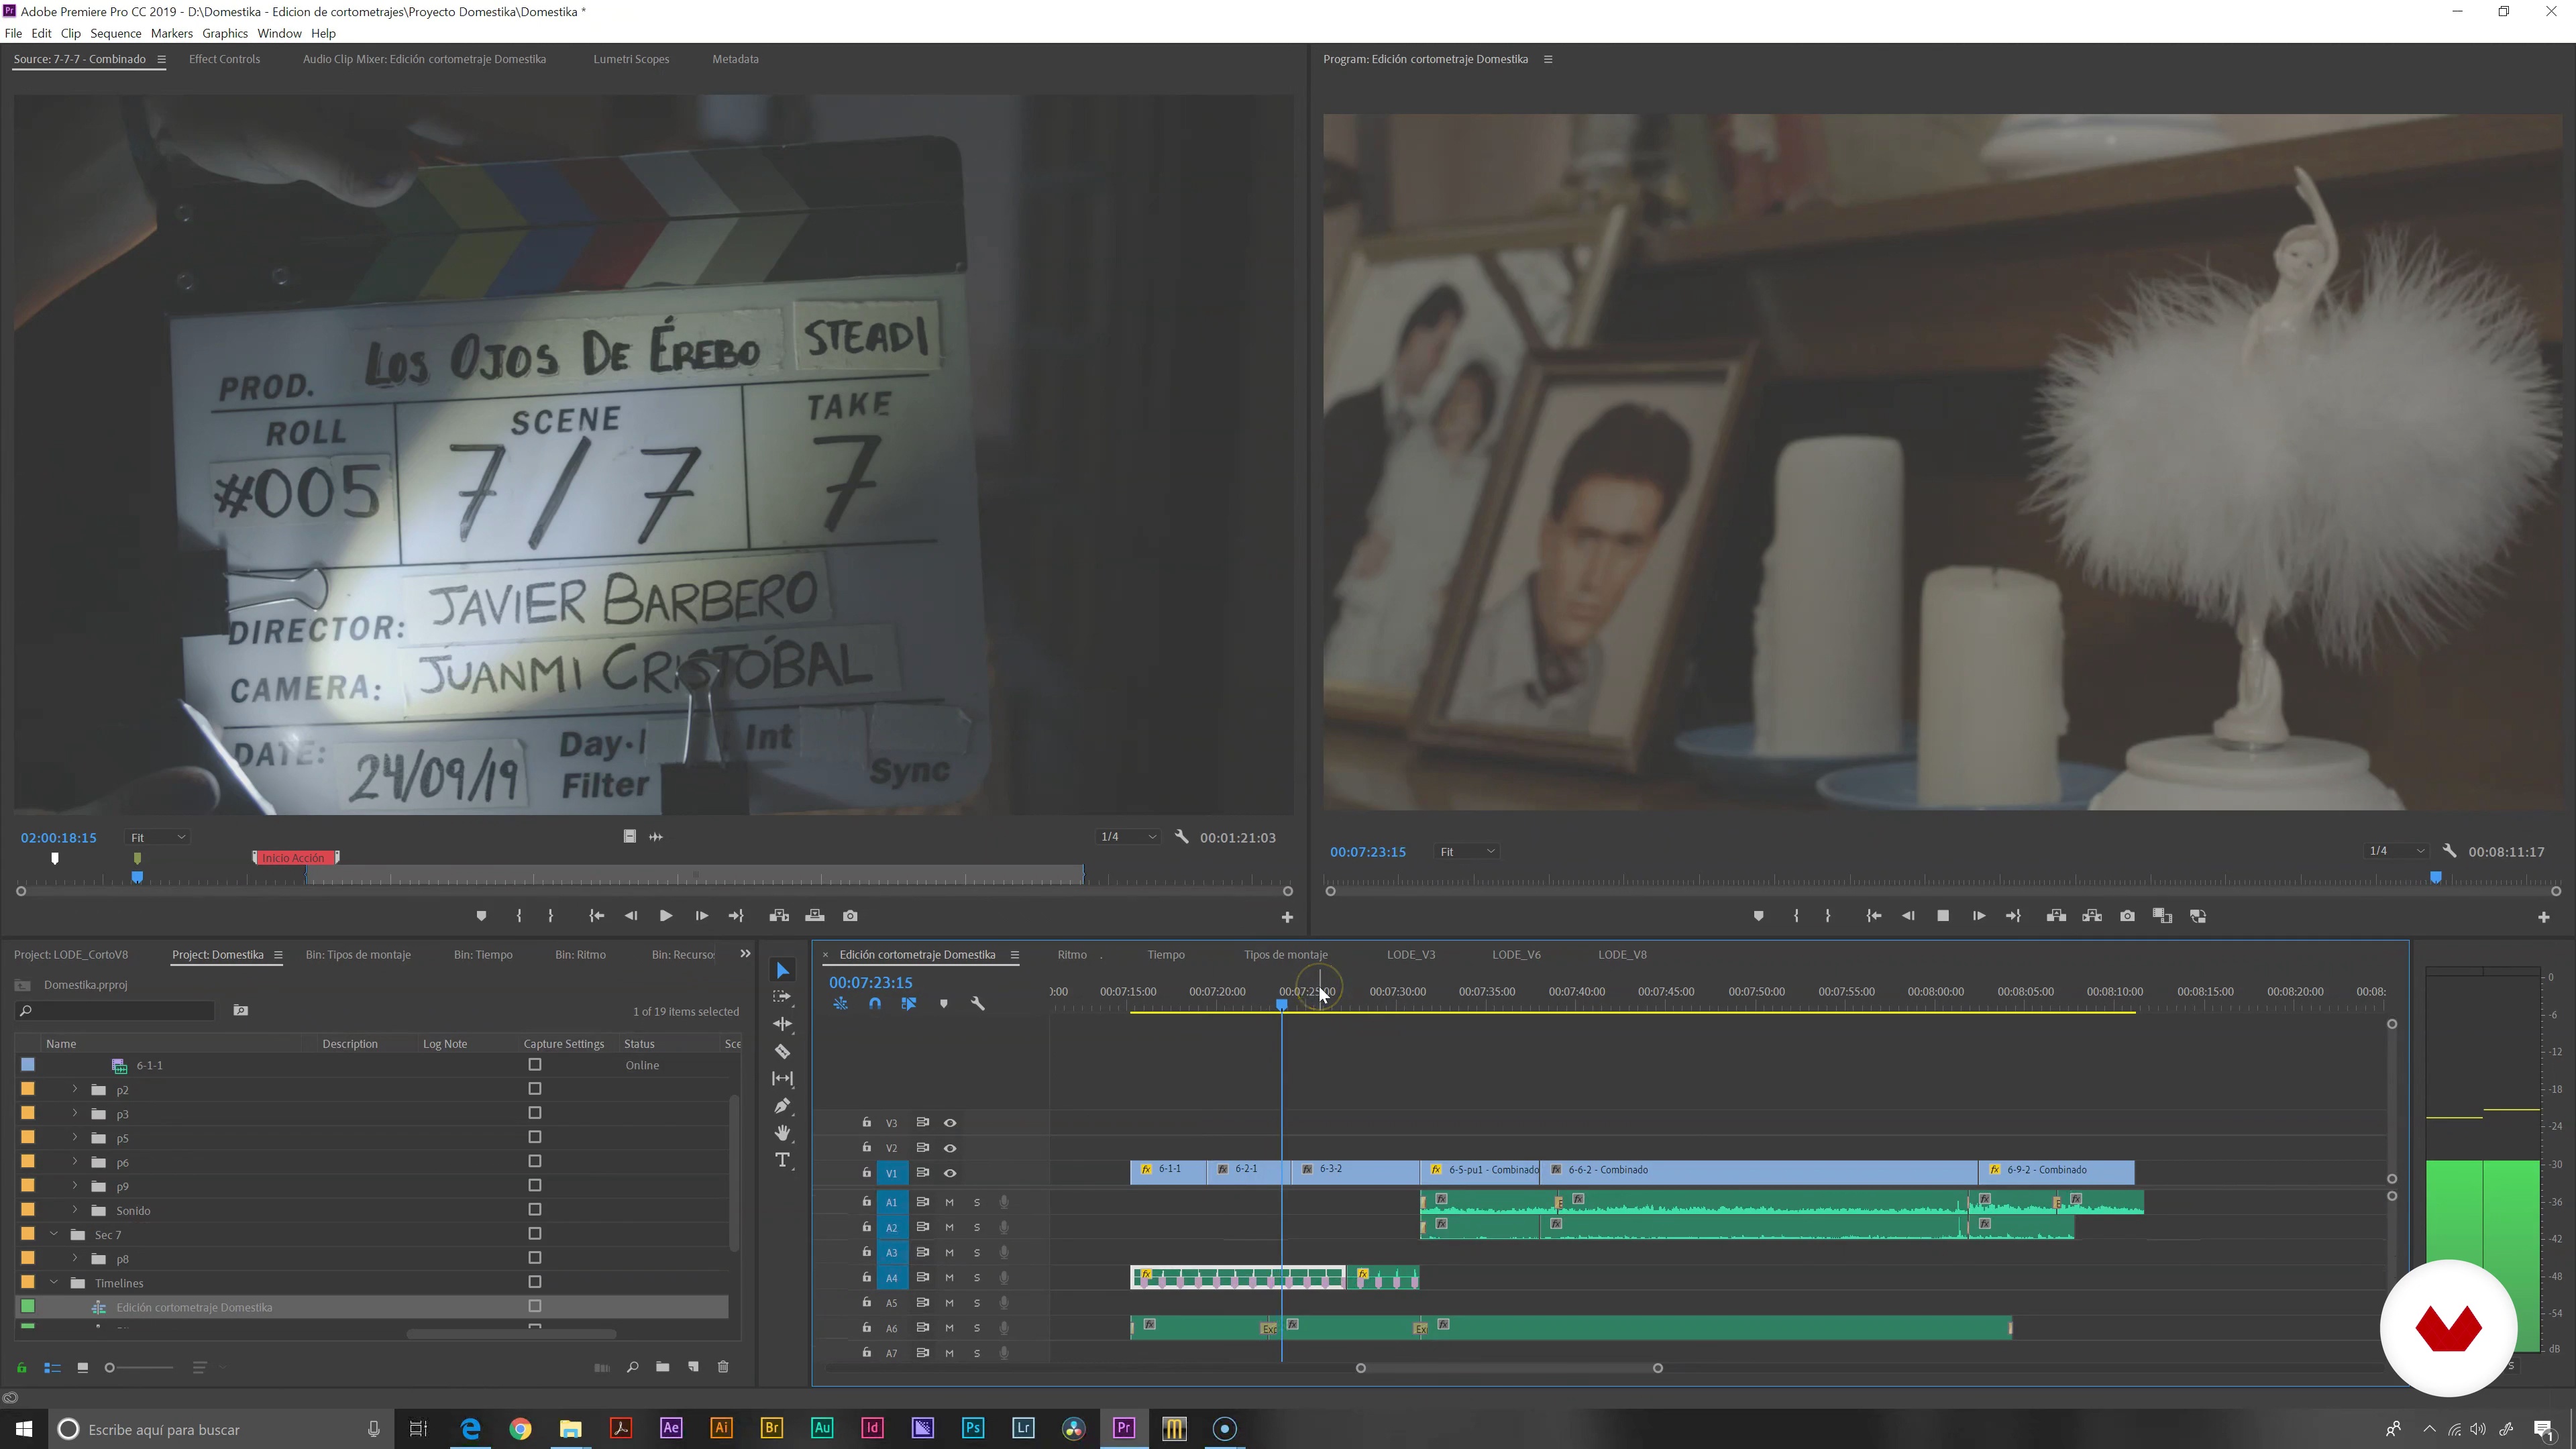Adjust project panel thumbnail zoom slider
Viewport: 2576px width, 1449px height.
pyautogui.click(x=139, y=1368)
